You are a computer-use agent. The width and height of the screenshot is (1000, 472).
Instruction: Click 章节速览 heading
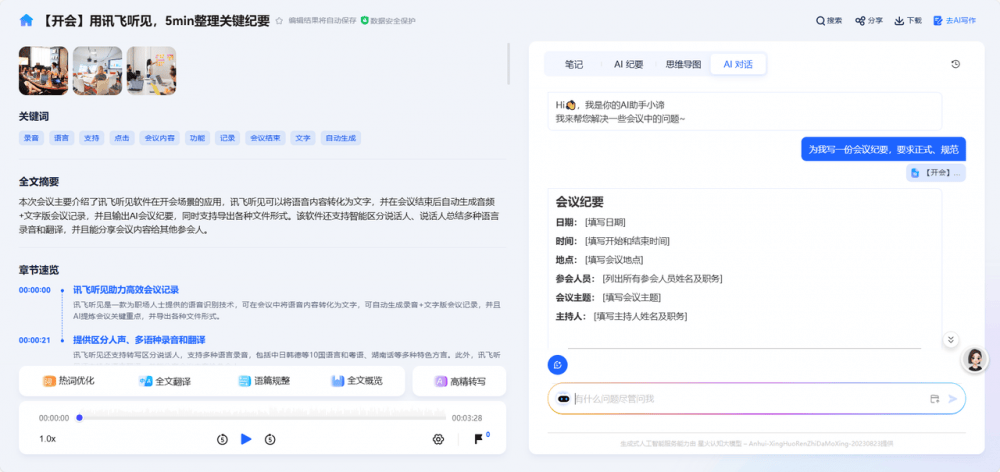tap(39, 270)
